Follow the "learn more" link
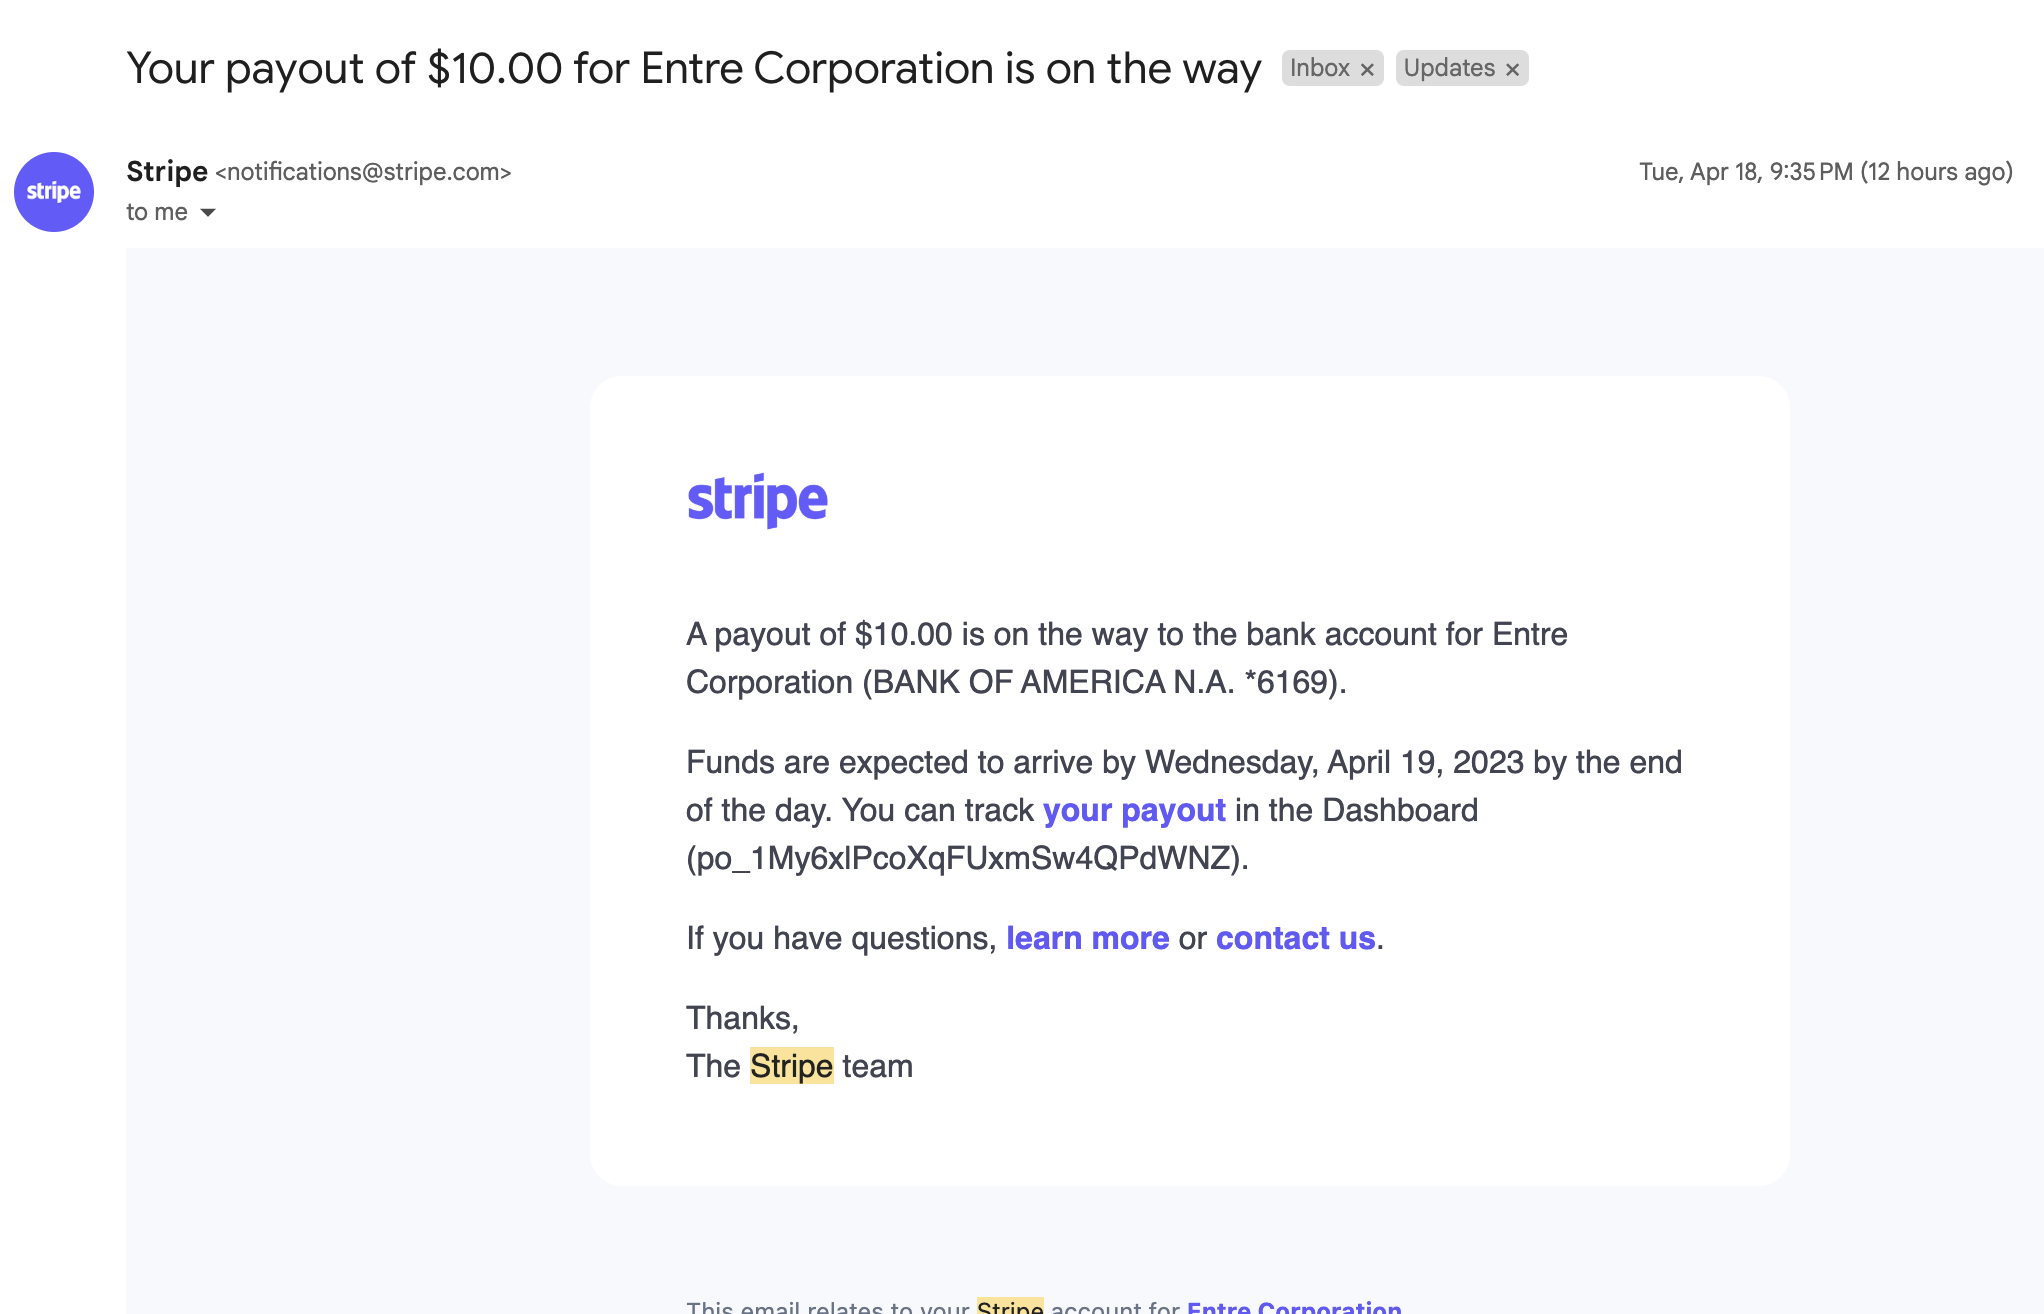The image size is (2044, 1314). [x=1088, y=938]
